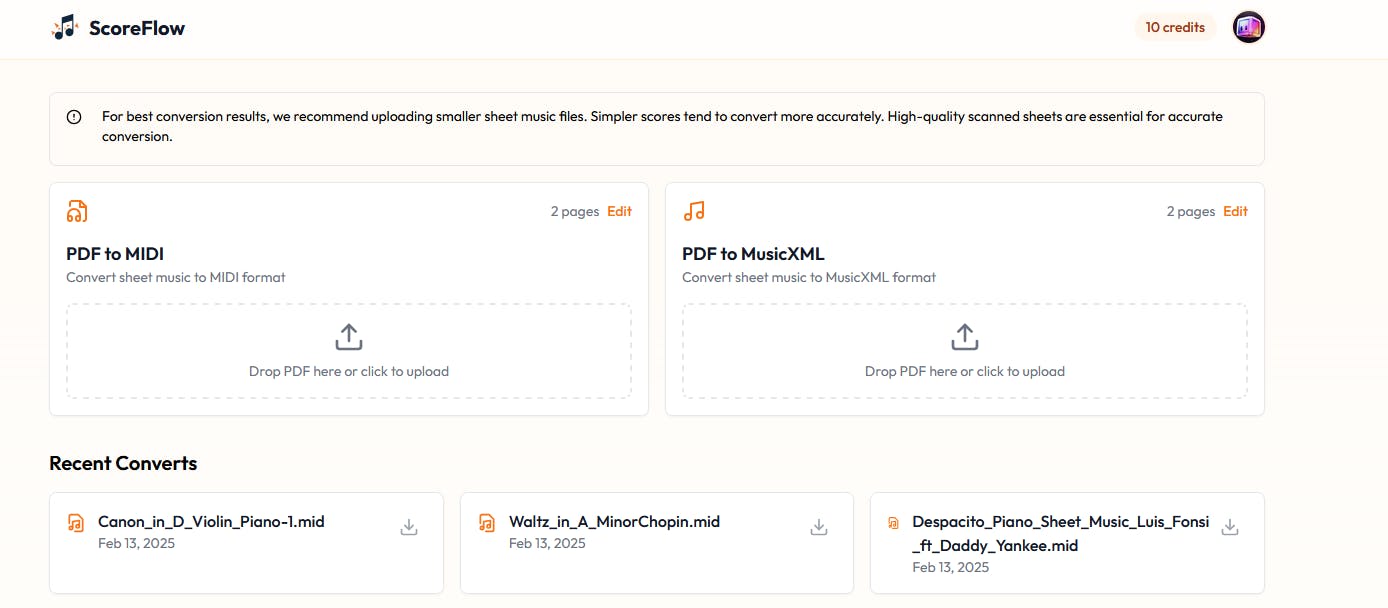The width and height of the screenshot is (1388, 608).
Task: Click the ScoreFlow music note logo
Action: coord(65,27)
